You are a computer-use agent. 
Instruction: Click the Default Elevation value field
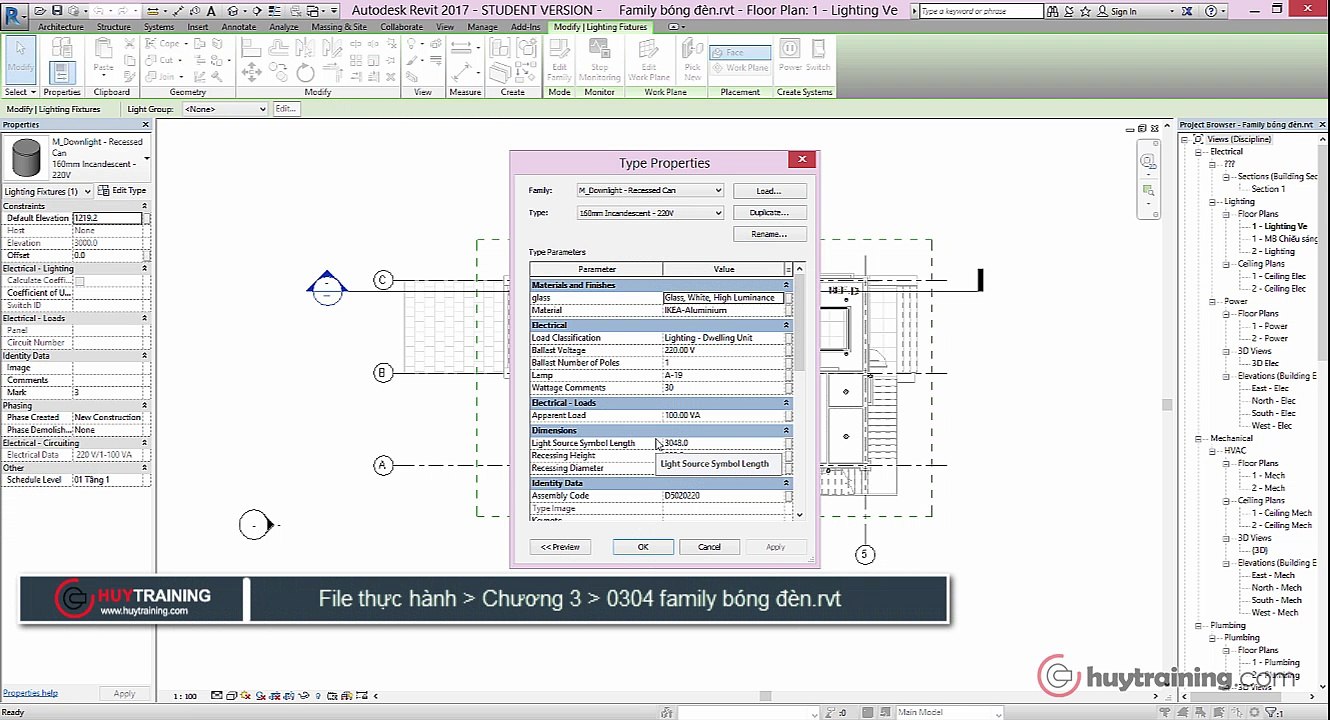pos(107,218)
